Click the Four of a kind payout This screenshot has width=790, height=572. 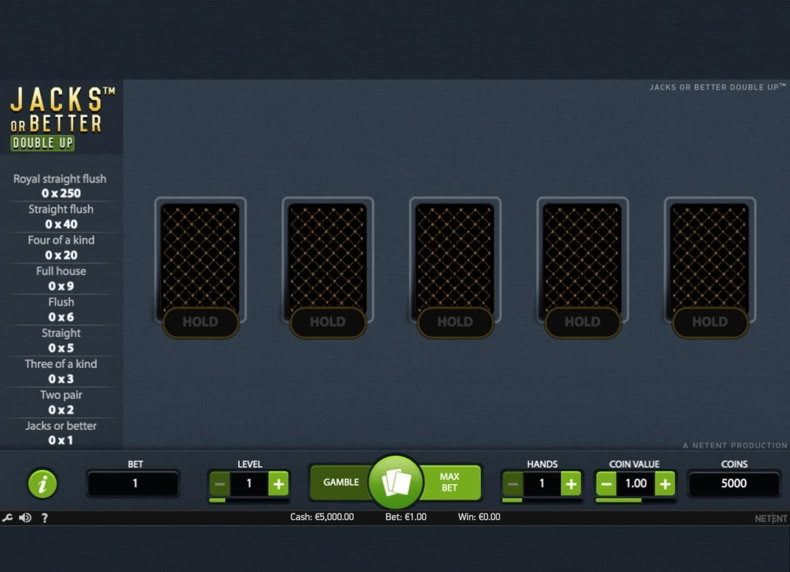pos(60,247)
